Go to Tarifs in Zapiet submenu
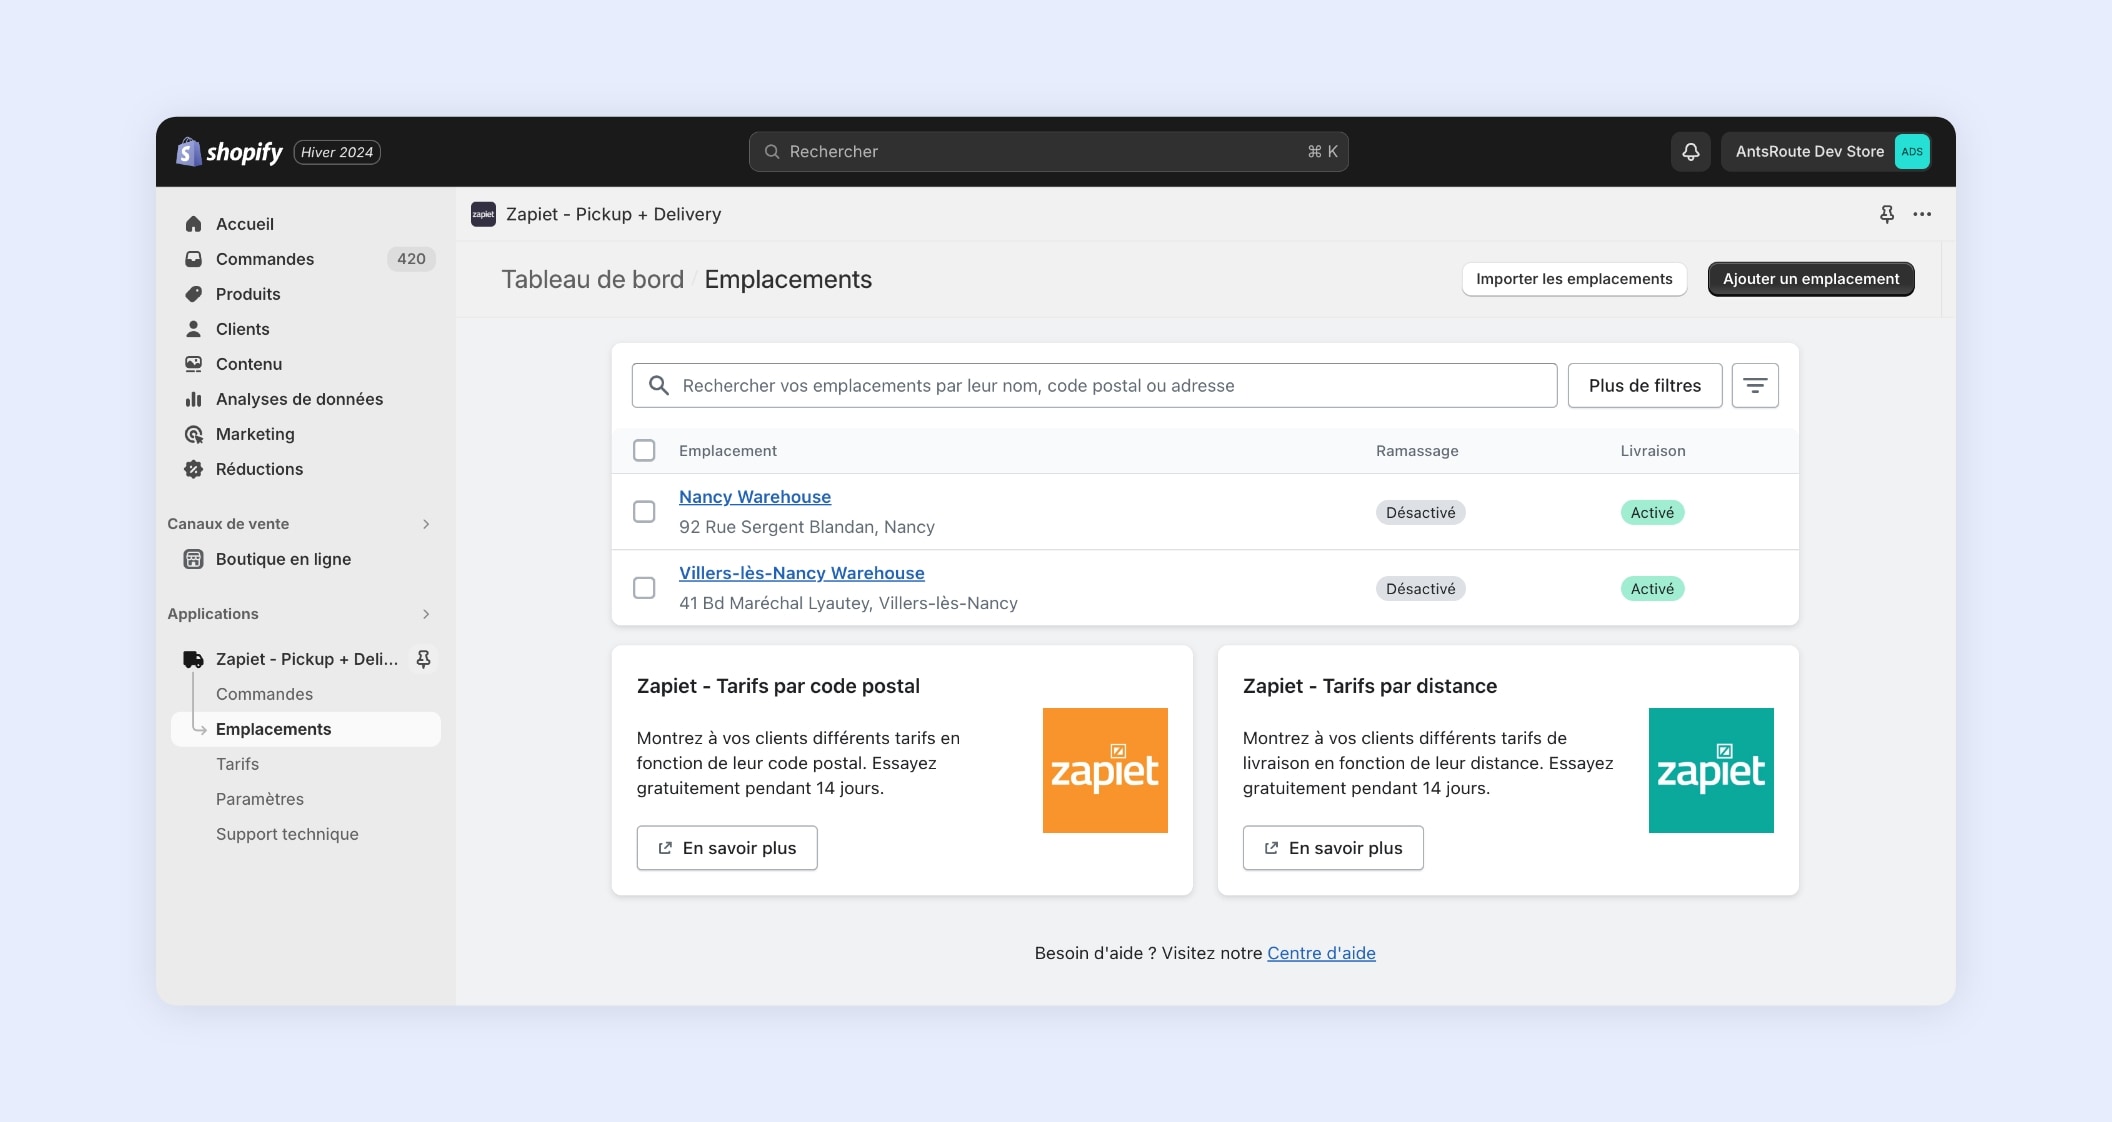Image resolution: width=2112 pixels, height=1122 pixels. pyautogui.click(x=237, y=764)
